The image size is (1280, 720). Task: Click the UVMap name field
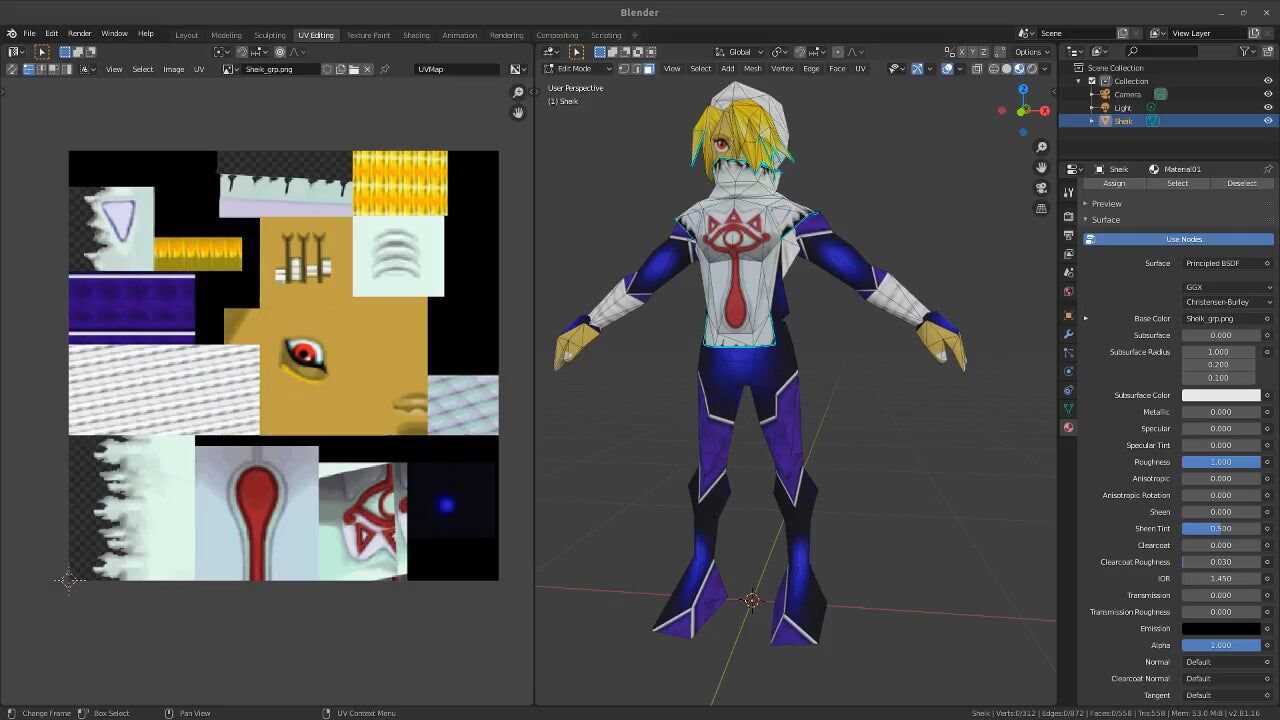[457, 69]
